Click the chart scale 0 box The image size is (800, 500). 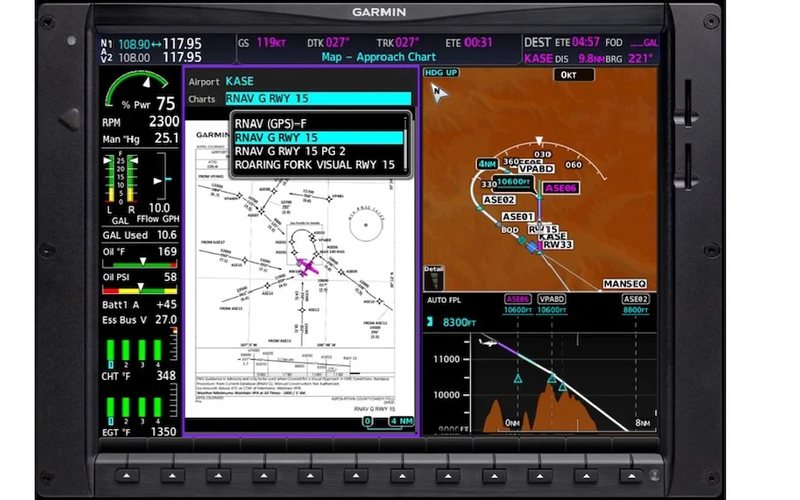[x=367, y=421]
